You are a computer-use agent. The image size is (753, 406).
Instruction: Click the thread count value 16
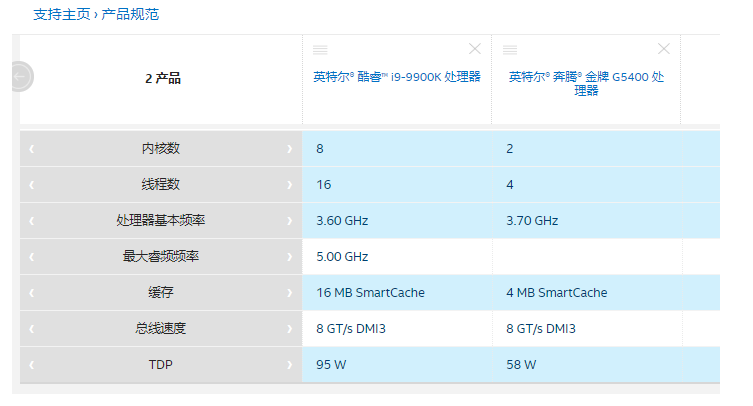(324, 185)
